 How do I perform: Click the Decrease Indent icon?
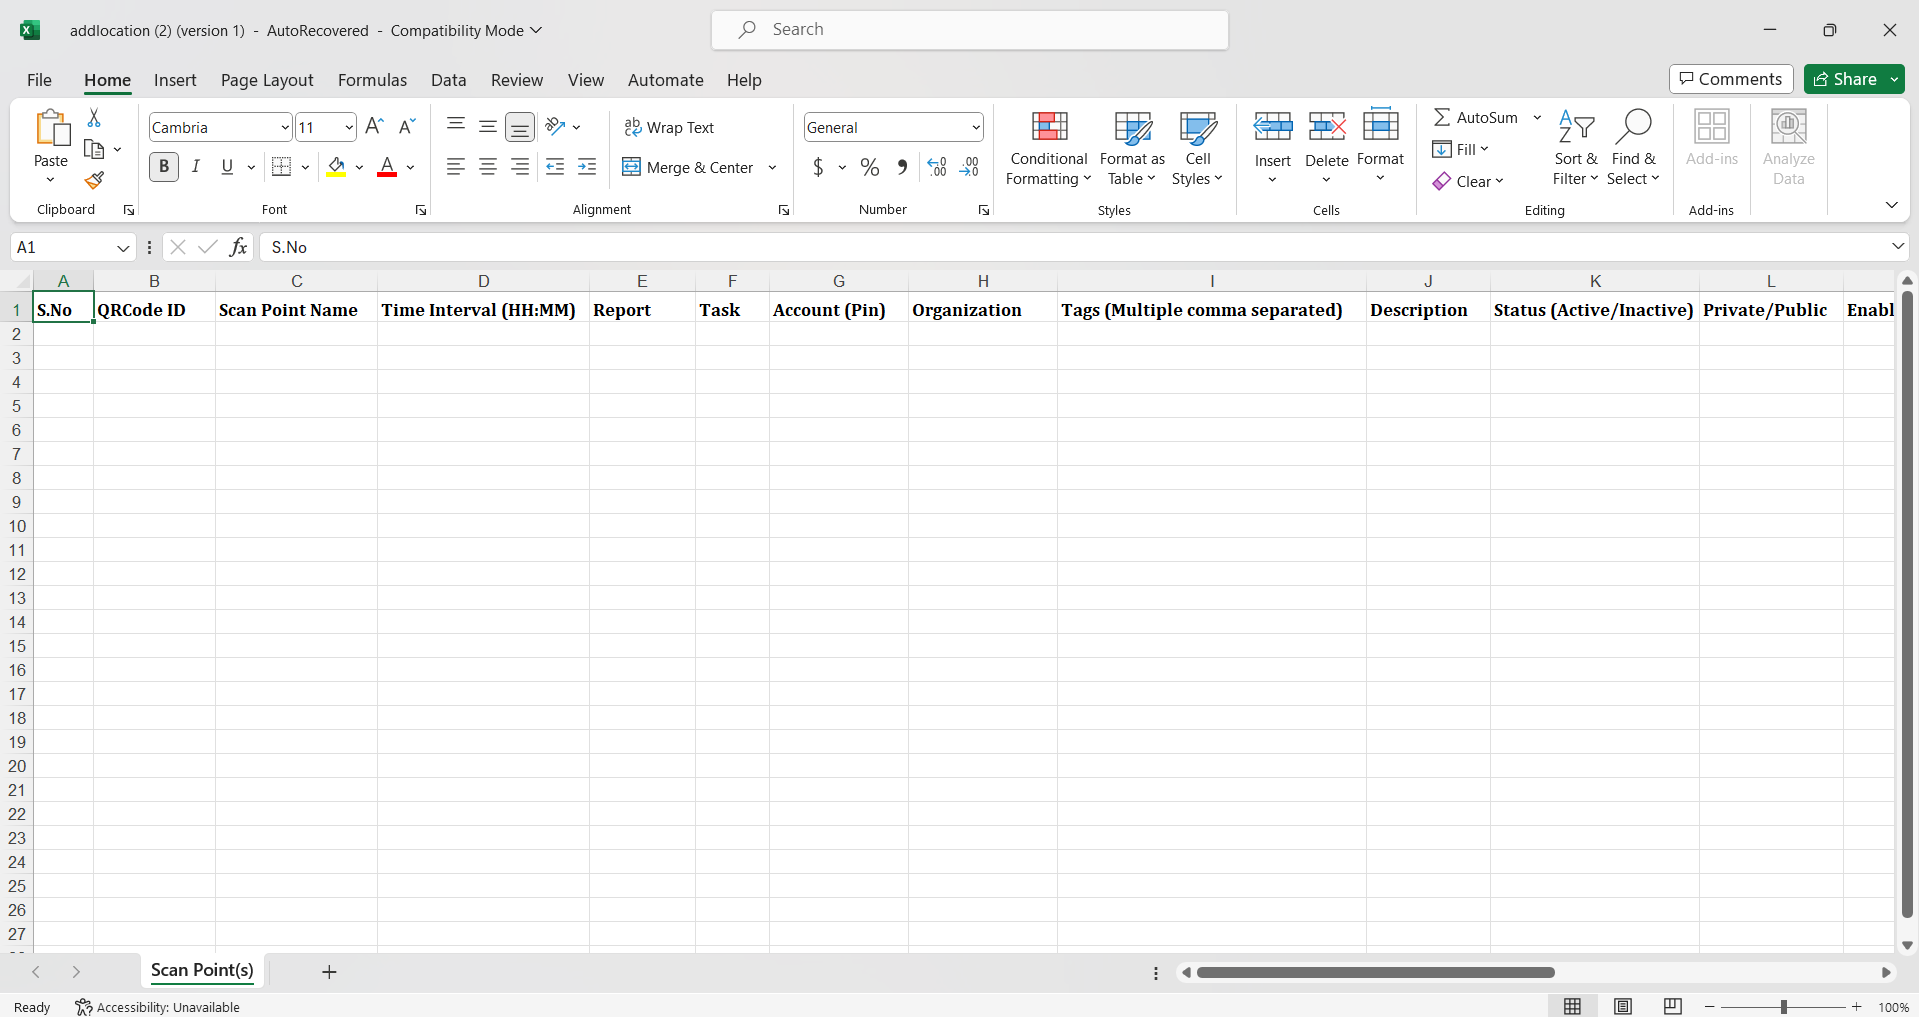pyautogui.click(x=556, y=167)
